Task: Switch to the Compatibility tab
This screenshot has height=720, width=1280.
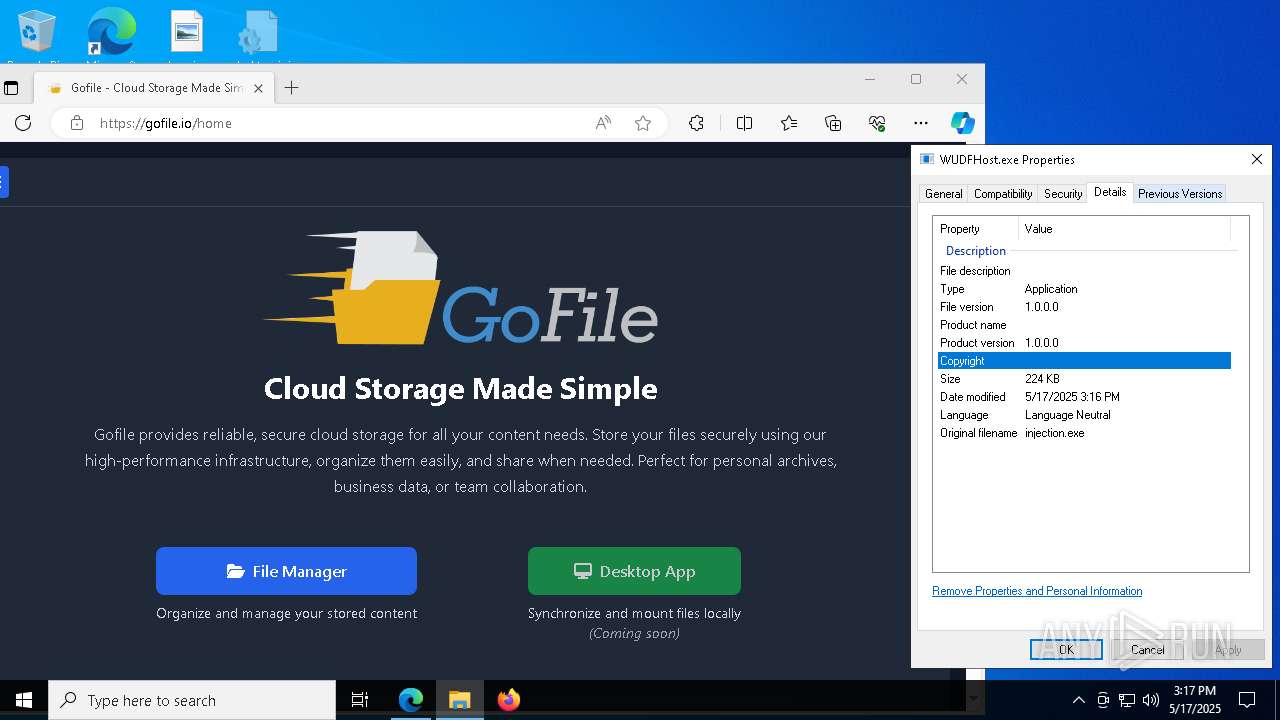Action: (x=1003, y=194)
